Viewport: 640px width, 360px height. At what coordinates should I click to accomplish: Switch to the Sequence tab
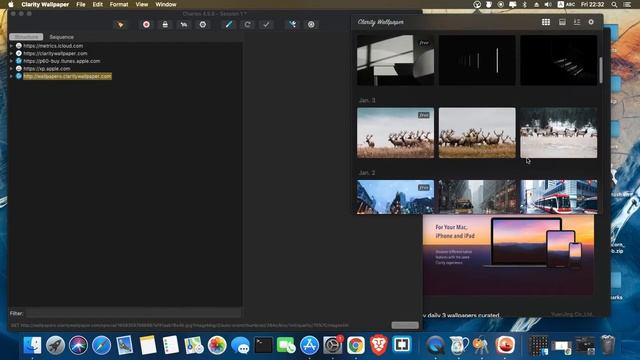pyautogui.click(x=62, y=37)
